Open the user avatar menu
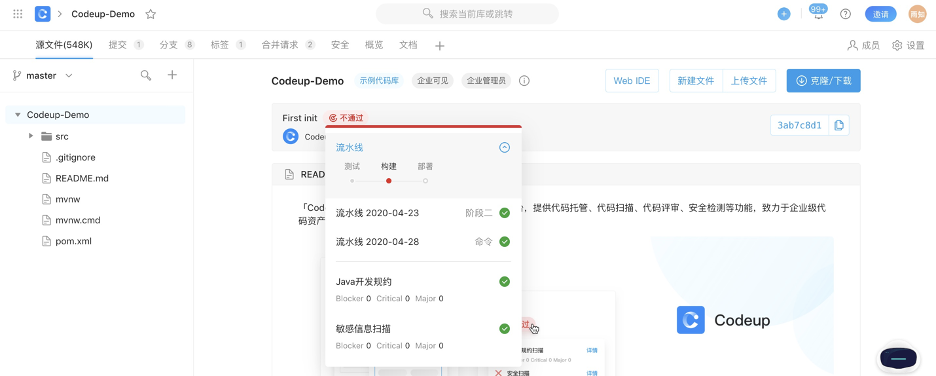936x376 pixels. click(917, 14)
